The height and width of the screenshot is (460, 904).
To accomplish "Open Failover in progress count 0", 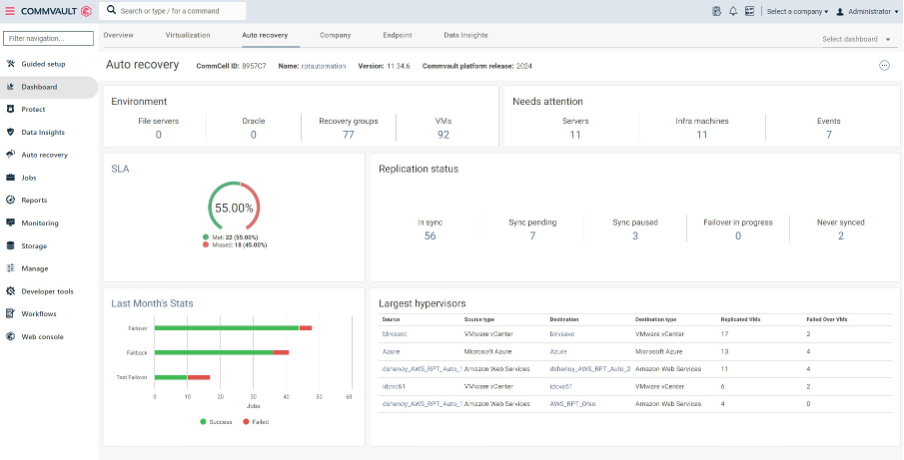I will click(738, 236).
